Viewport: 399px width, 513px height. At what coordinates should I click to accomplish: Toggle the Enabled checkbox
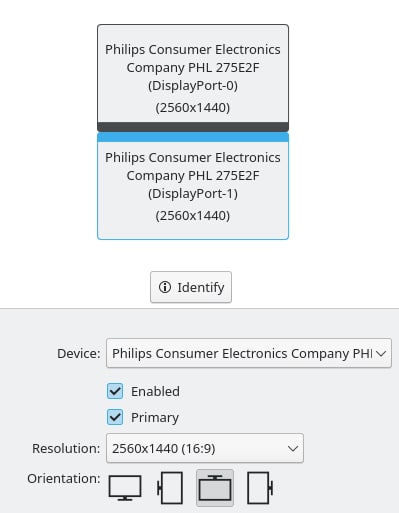115,391
